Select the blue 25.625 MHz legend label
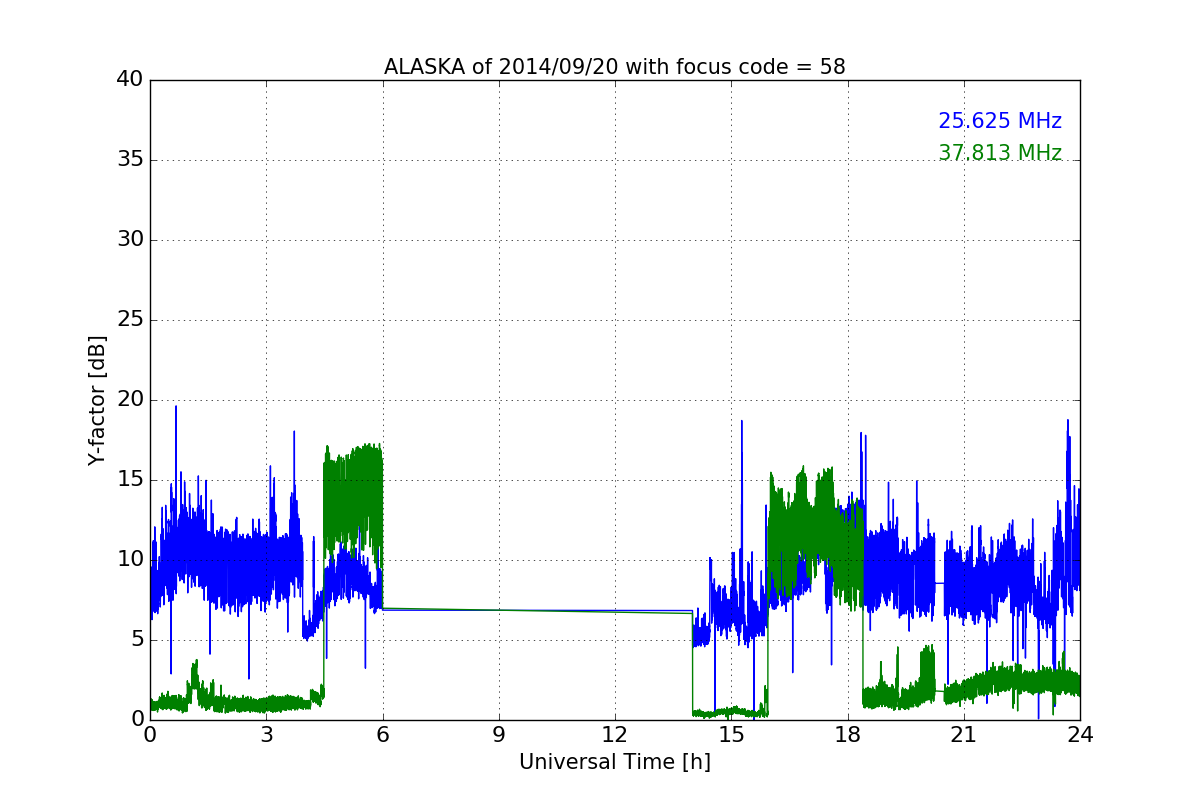This screenshot has width=1200, height=800. click(1000, 121)
